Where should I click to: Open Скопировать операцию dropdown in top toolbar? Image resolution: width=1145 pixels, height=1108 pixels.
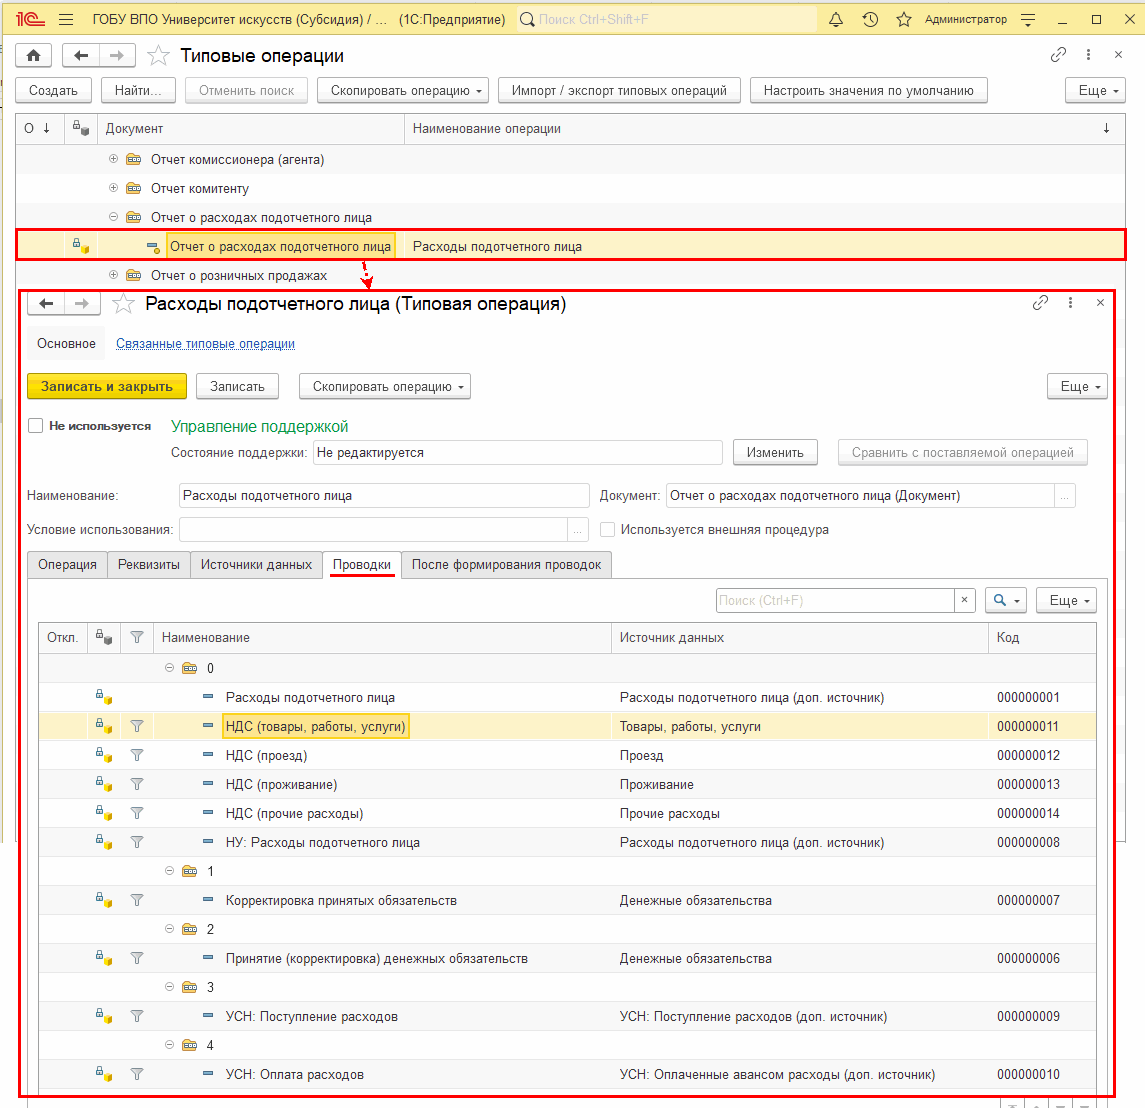[x=403, y=91]
